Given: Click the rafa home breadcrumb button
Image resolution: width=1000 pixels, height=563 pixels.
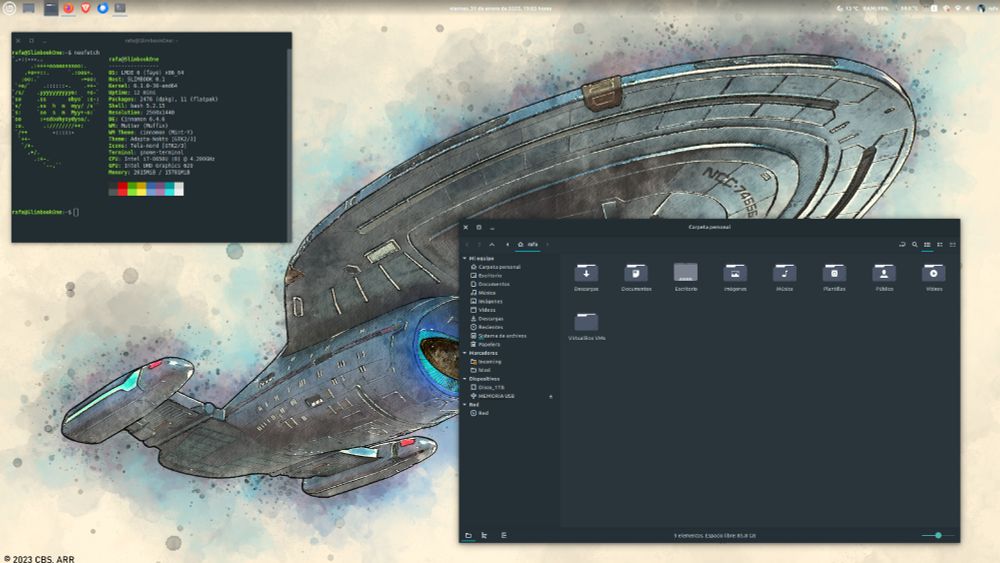Looking at the screenshot, I should pyautogui.click(x=528, y=244).
